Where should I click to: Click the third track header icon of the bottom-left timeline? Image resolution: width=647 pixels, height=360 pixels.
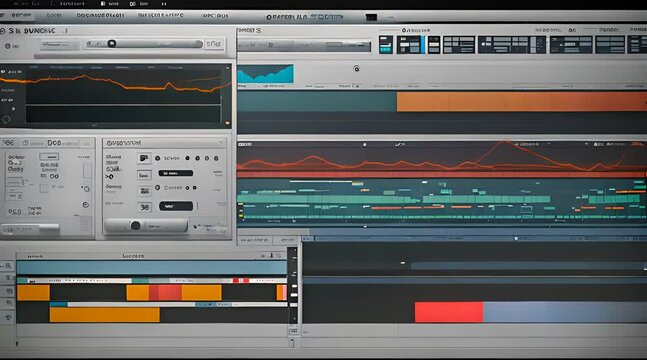[8, 291]
